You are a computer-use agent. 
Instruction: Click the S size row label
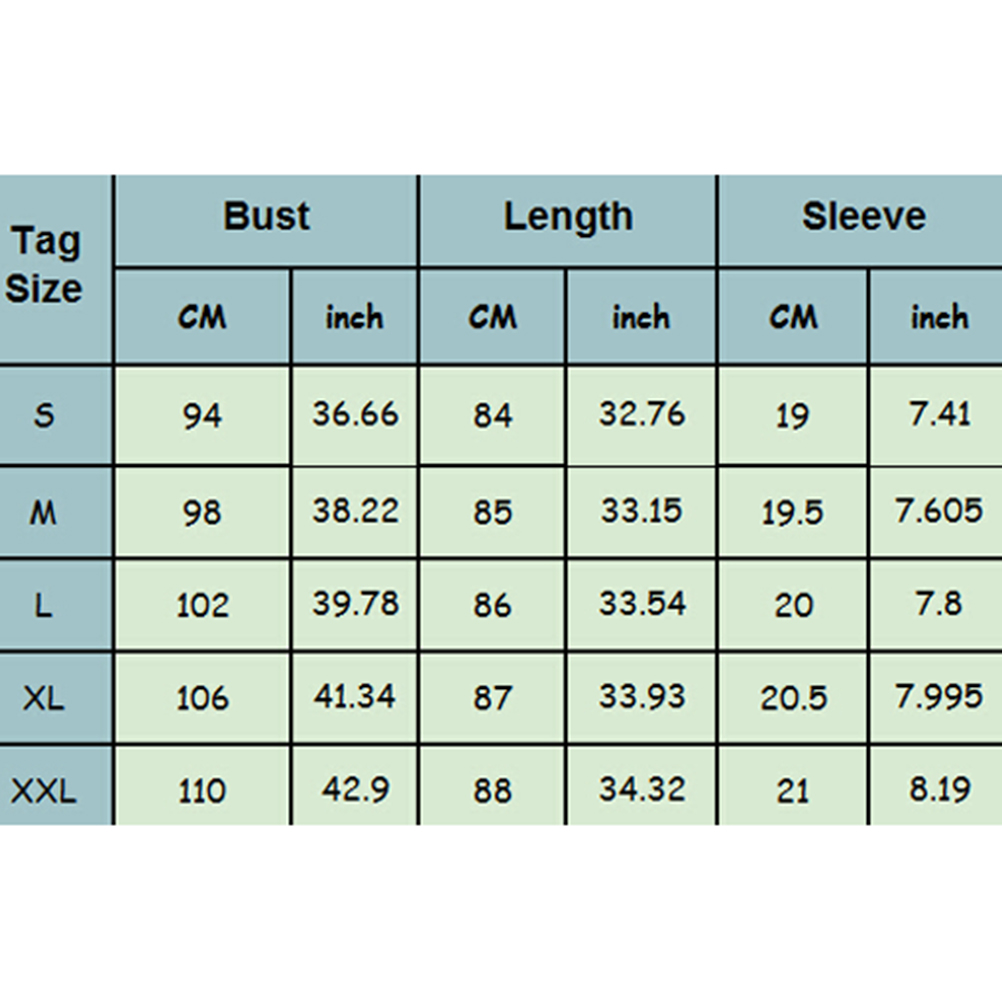(x=44, y=415)
